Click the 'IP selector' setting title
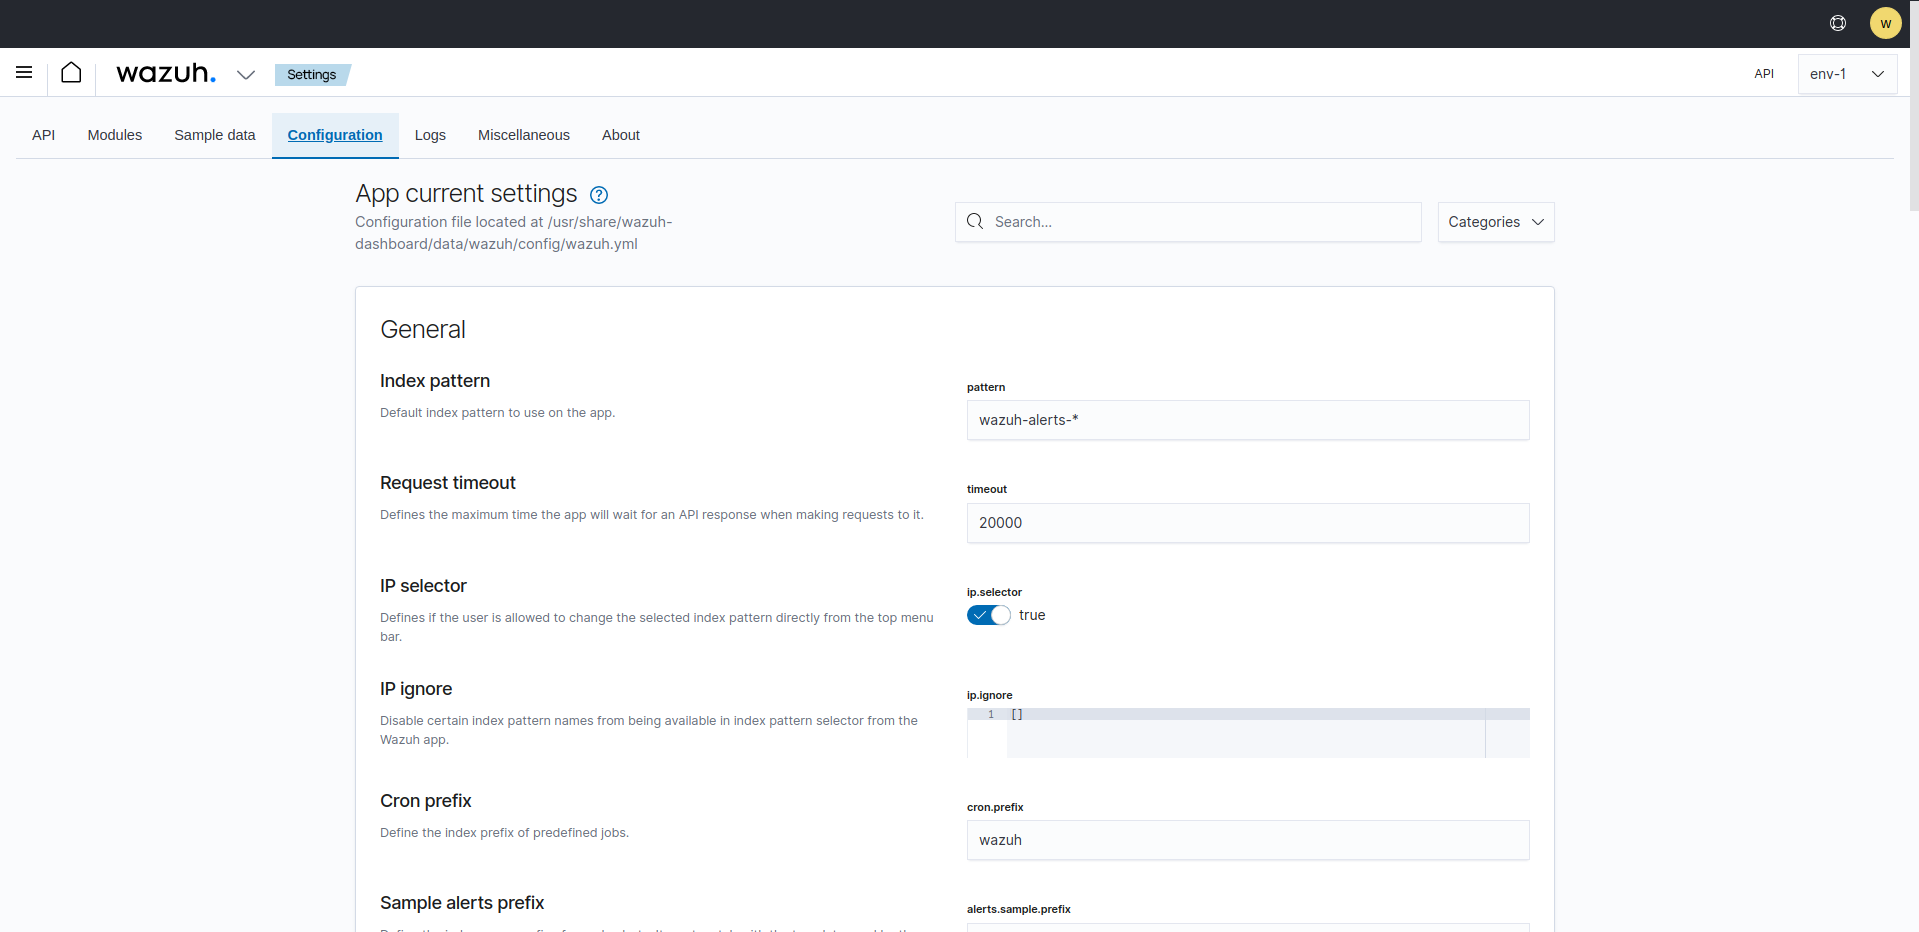Image resolution: width=1919 pixels, height=932 pixels. 423,586
